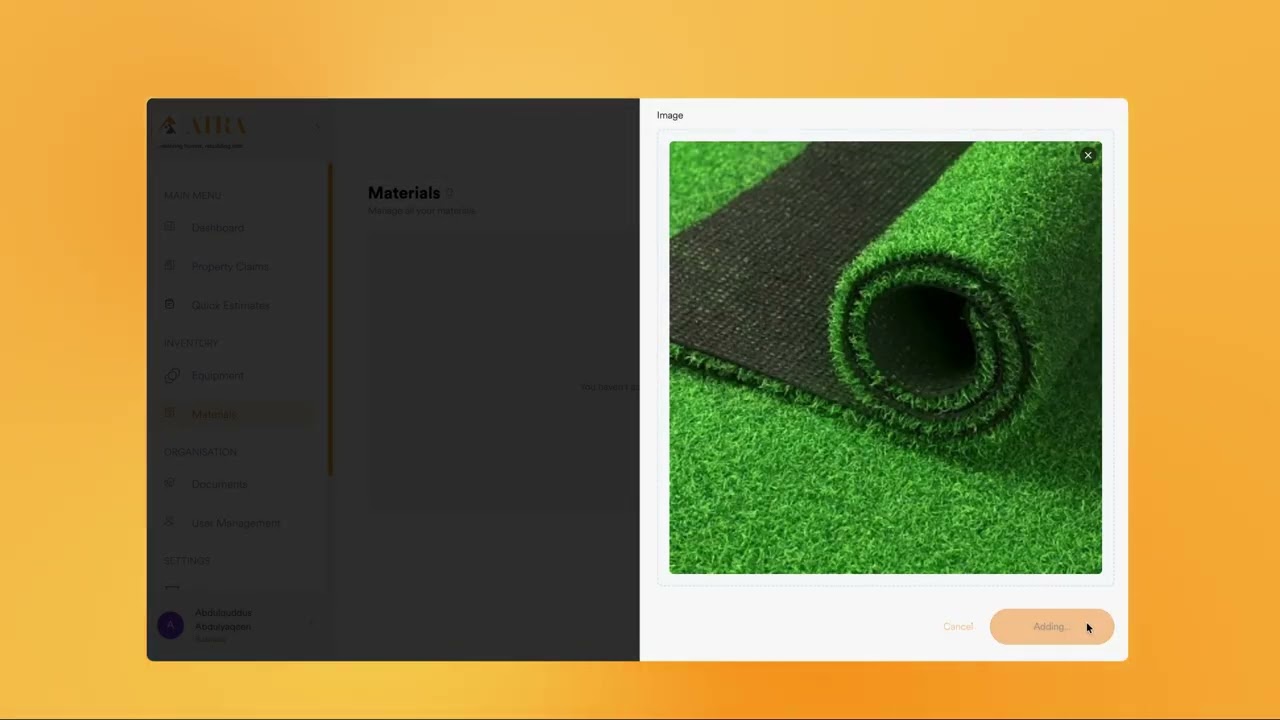
Task: Remove the uploaded grass image
Action: pos(1088,155)
